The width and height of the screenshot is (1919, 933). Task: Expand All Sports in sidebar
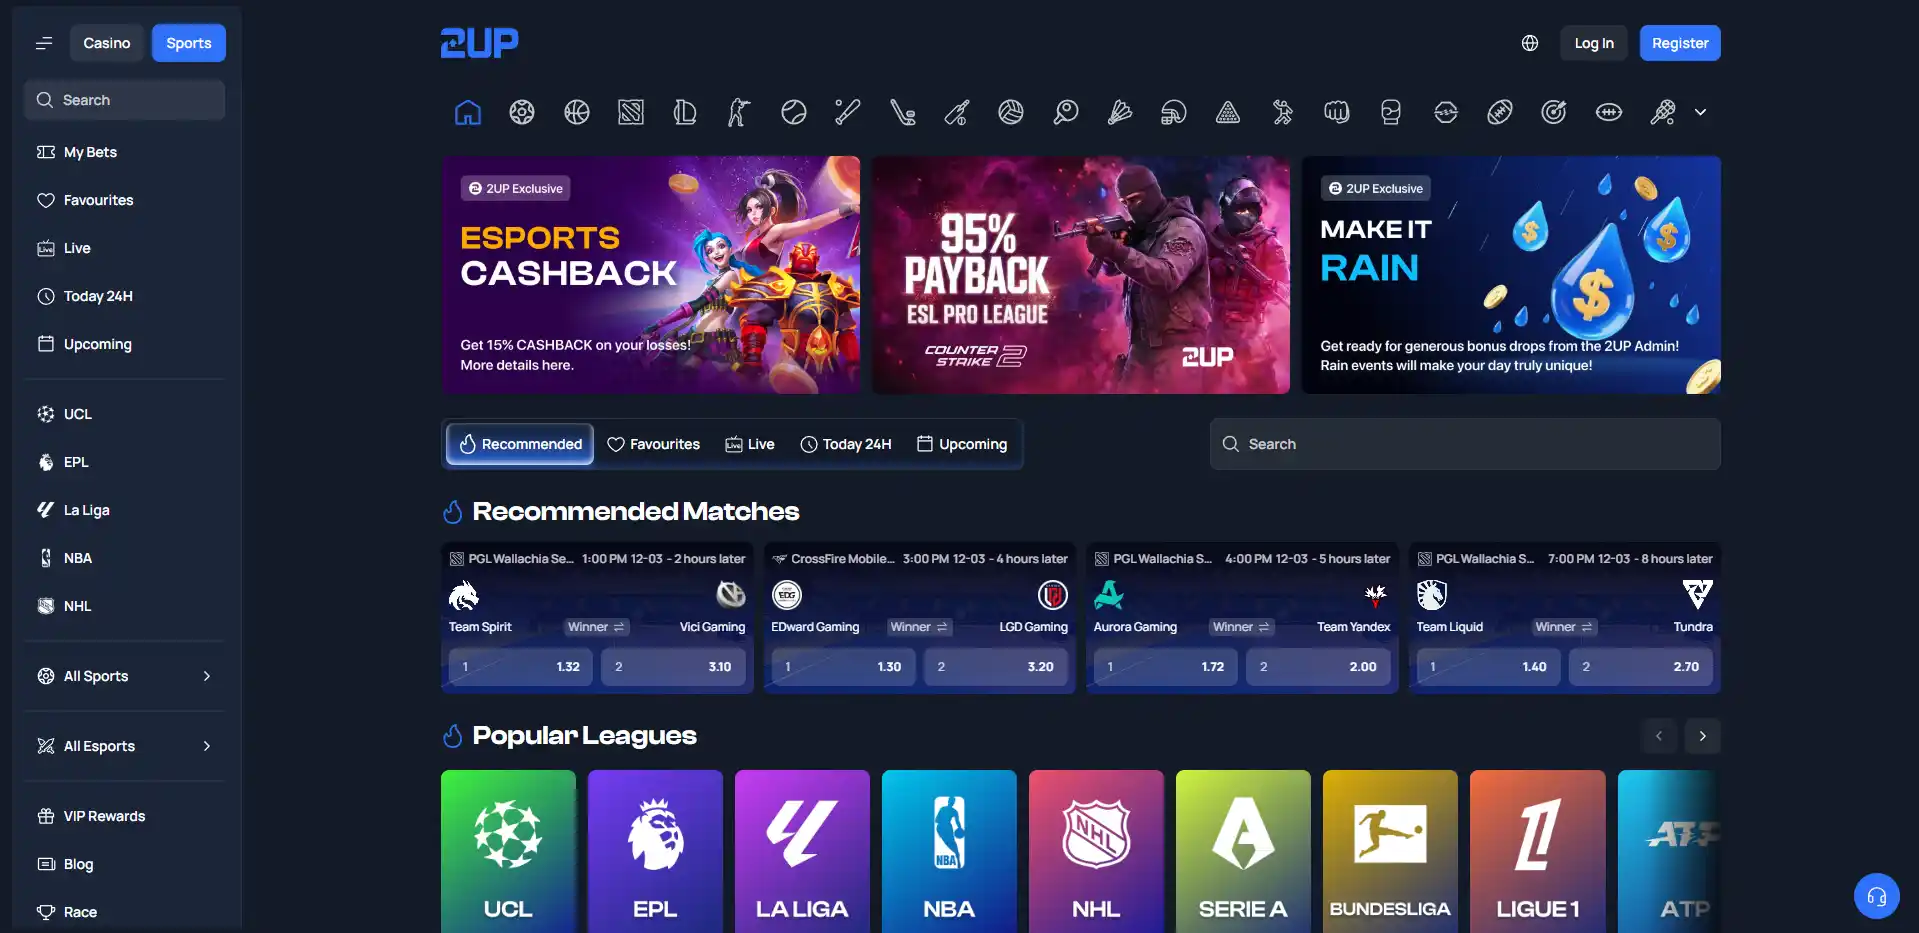(125, 676)
